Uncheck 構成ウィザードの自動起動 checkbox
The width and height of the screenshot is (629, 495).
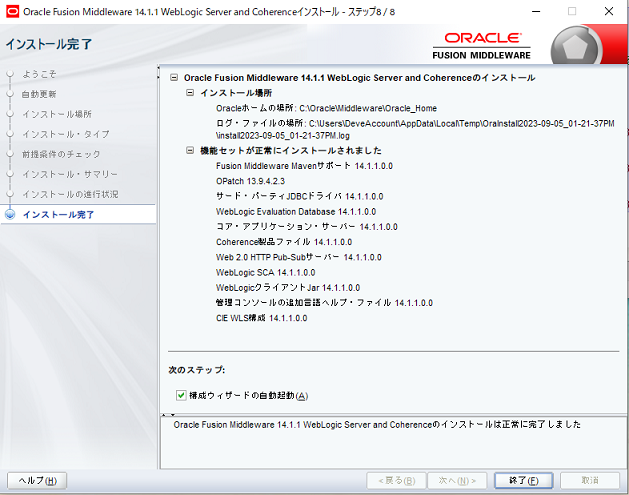click(x=181, y=396)
